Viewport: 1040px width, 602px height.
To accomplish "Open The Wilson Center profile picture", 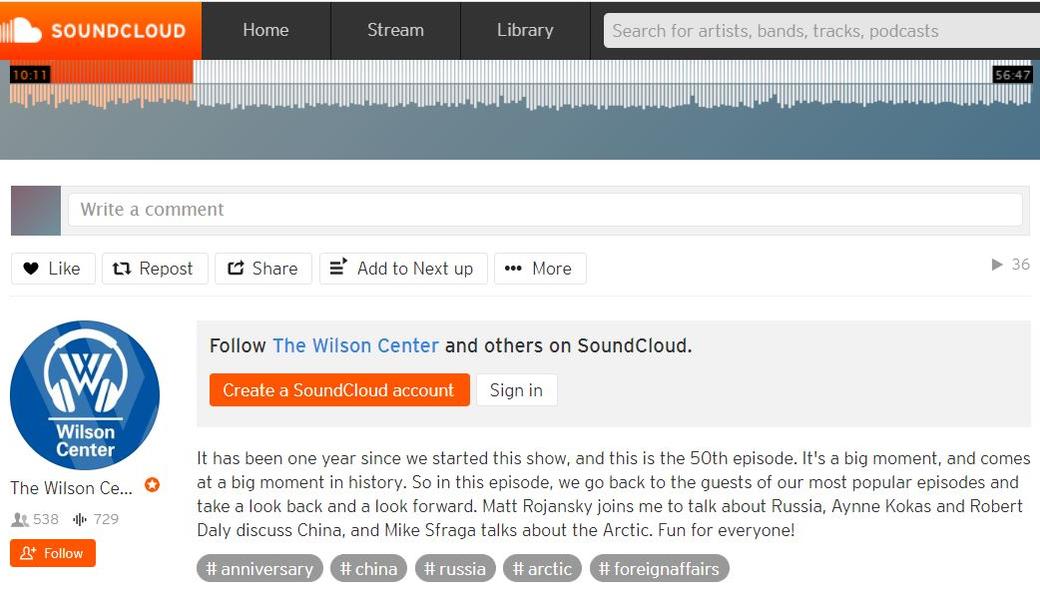I will click(85, 395).
